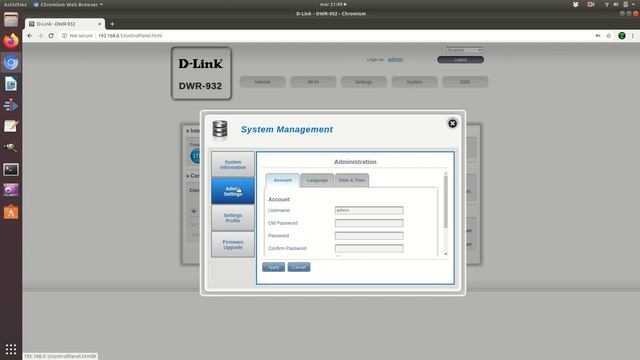
Task: Open the Chromium profile avatar
Action: [x=622, y=36]
